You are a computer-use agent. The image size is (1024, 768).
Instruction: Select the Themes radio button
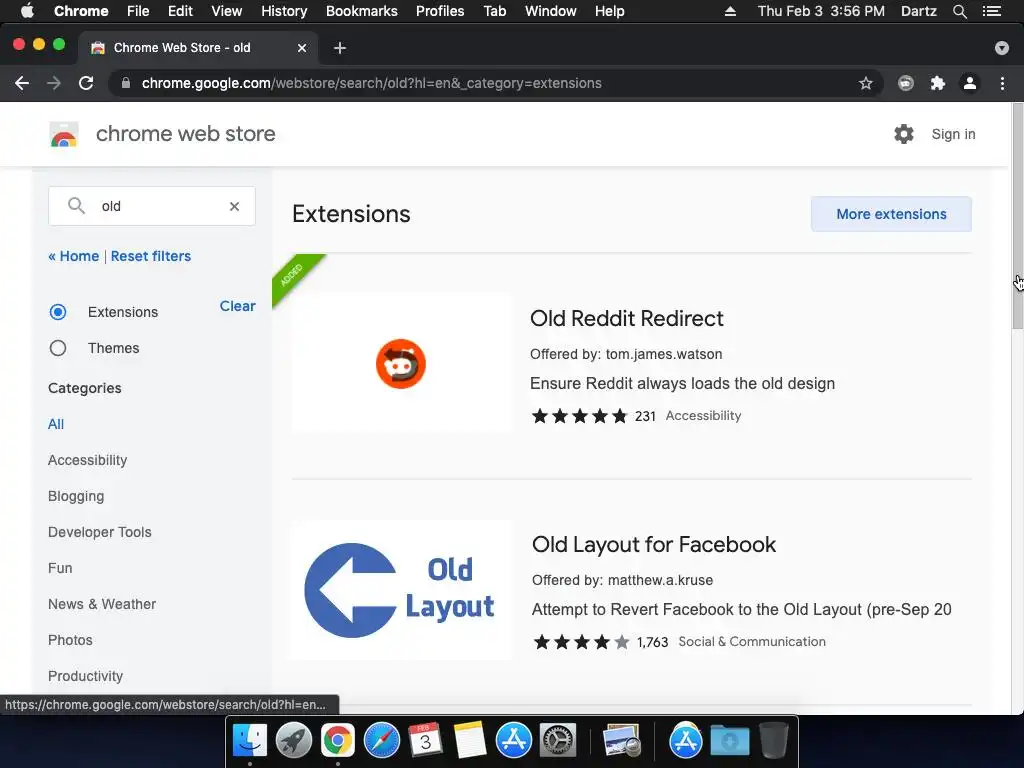[57, 348]
